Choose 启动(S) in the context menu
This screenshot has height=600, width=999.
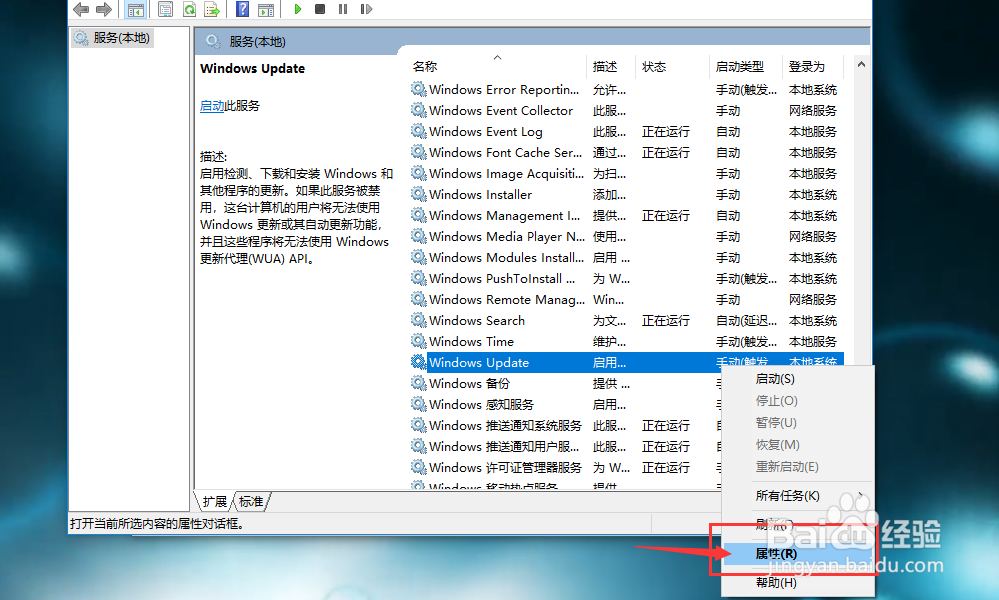tap(798, 379)
